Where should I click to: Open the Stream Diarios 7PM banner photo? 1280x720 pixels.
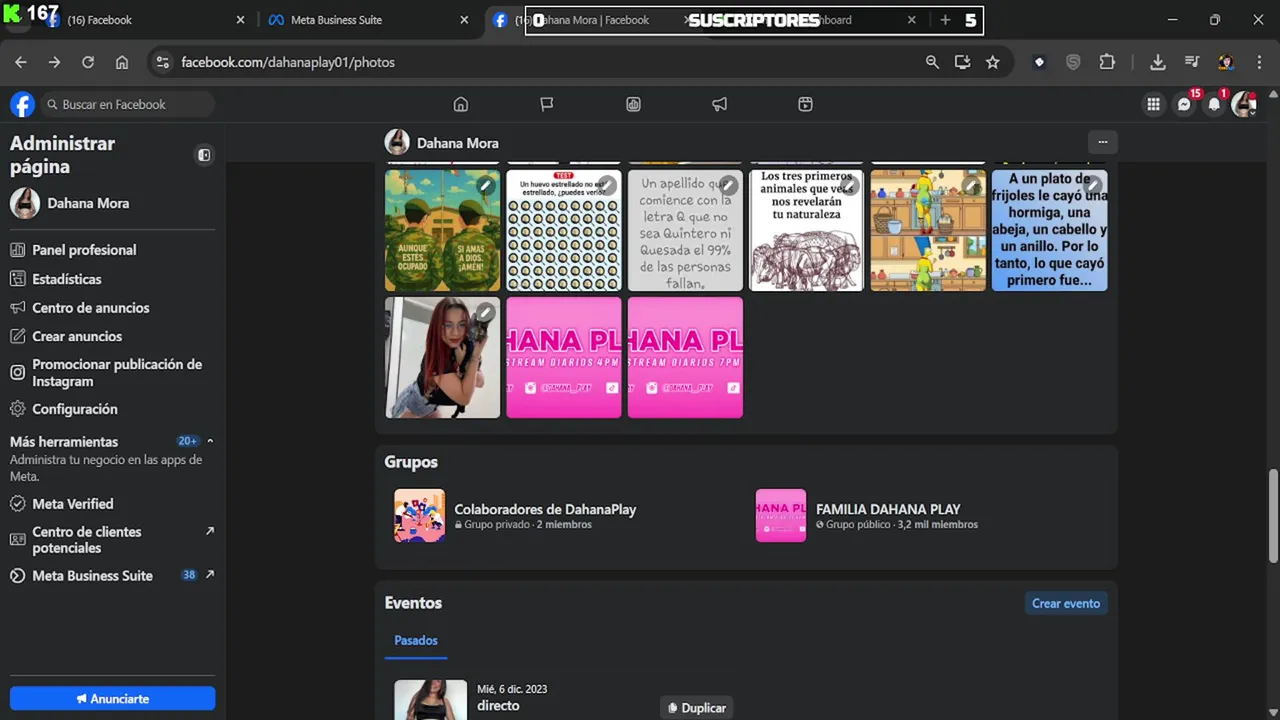pyautogui.click(x=685, y=357)
